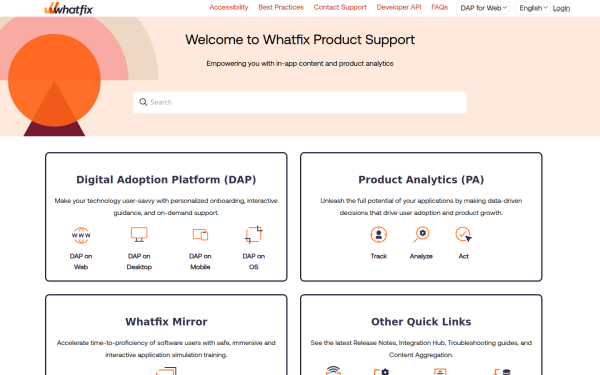
Task: Click the Digital Adoption Platform (DAP) heading
Action: [166, 179]
